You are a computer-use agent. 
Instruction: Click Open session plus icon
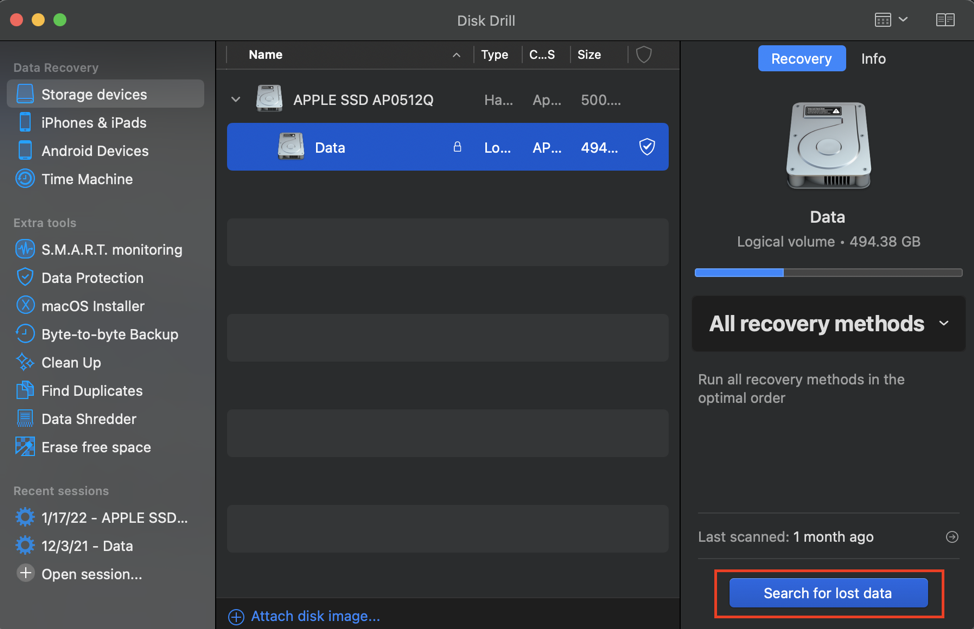coord(25,573)
